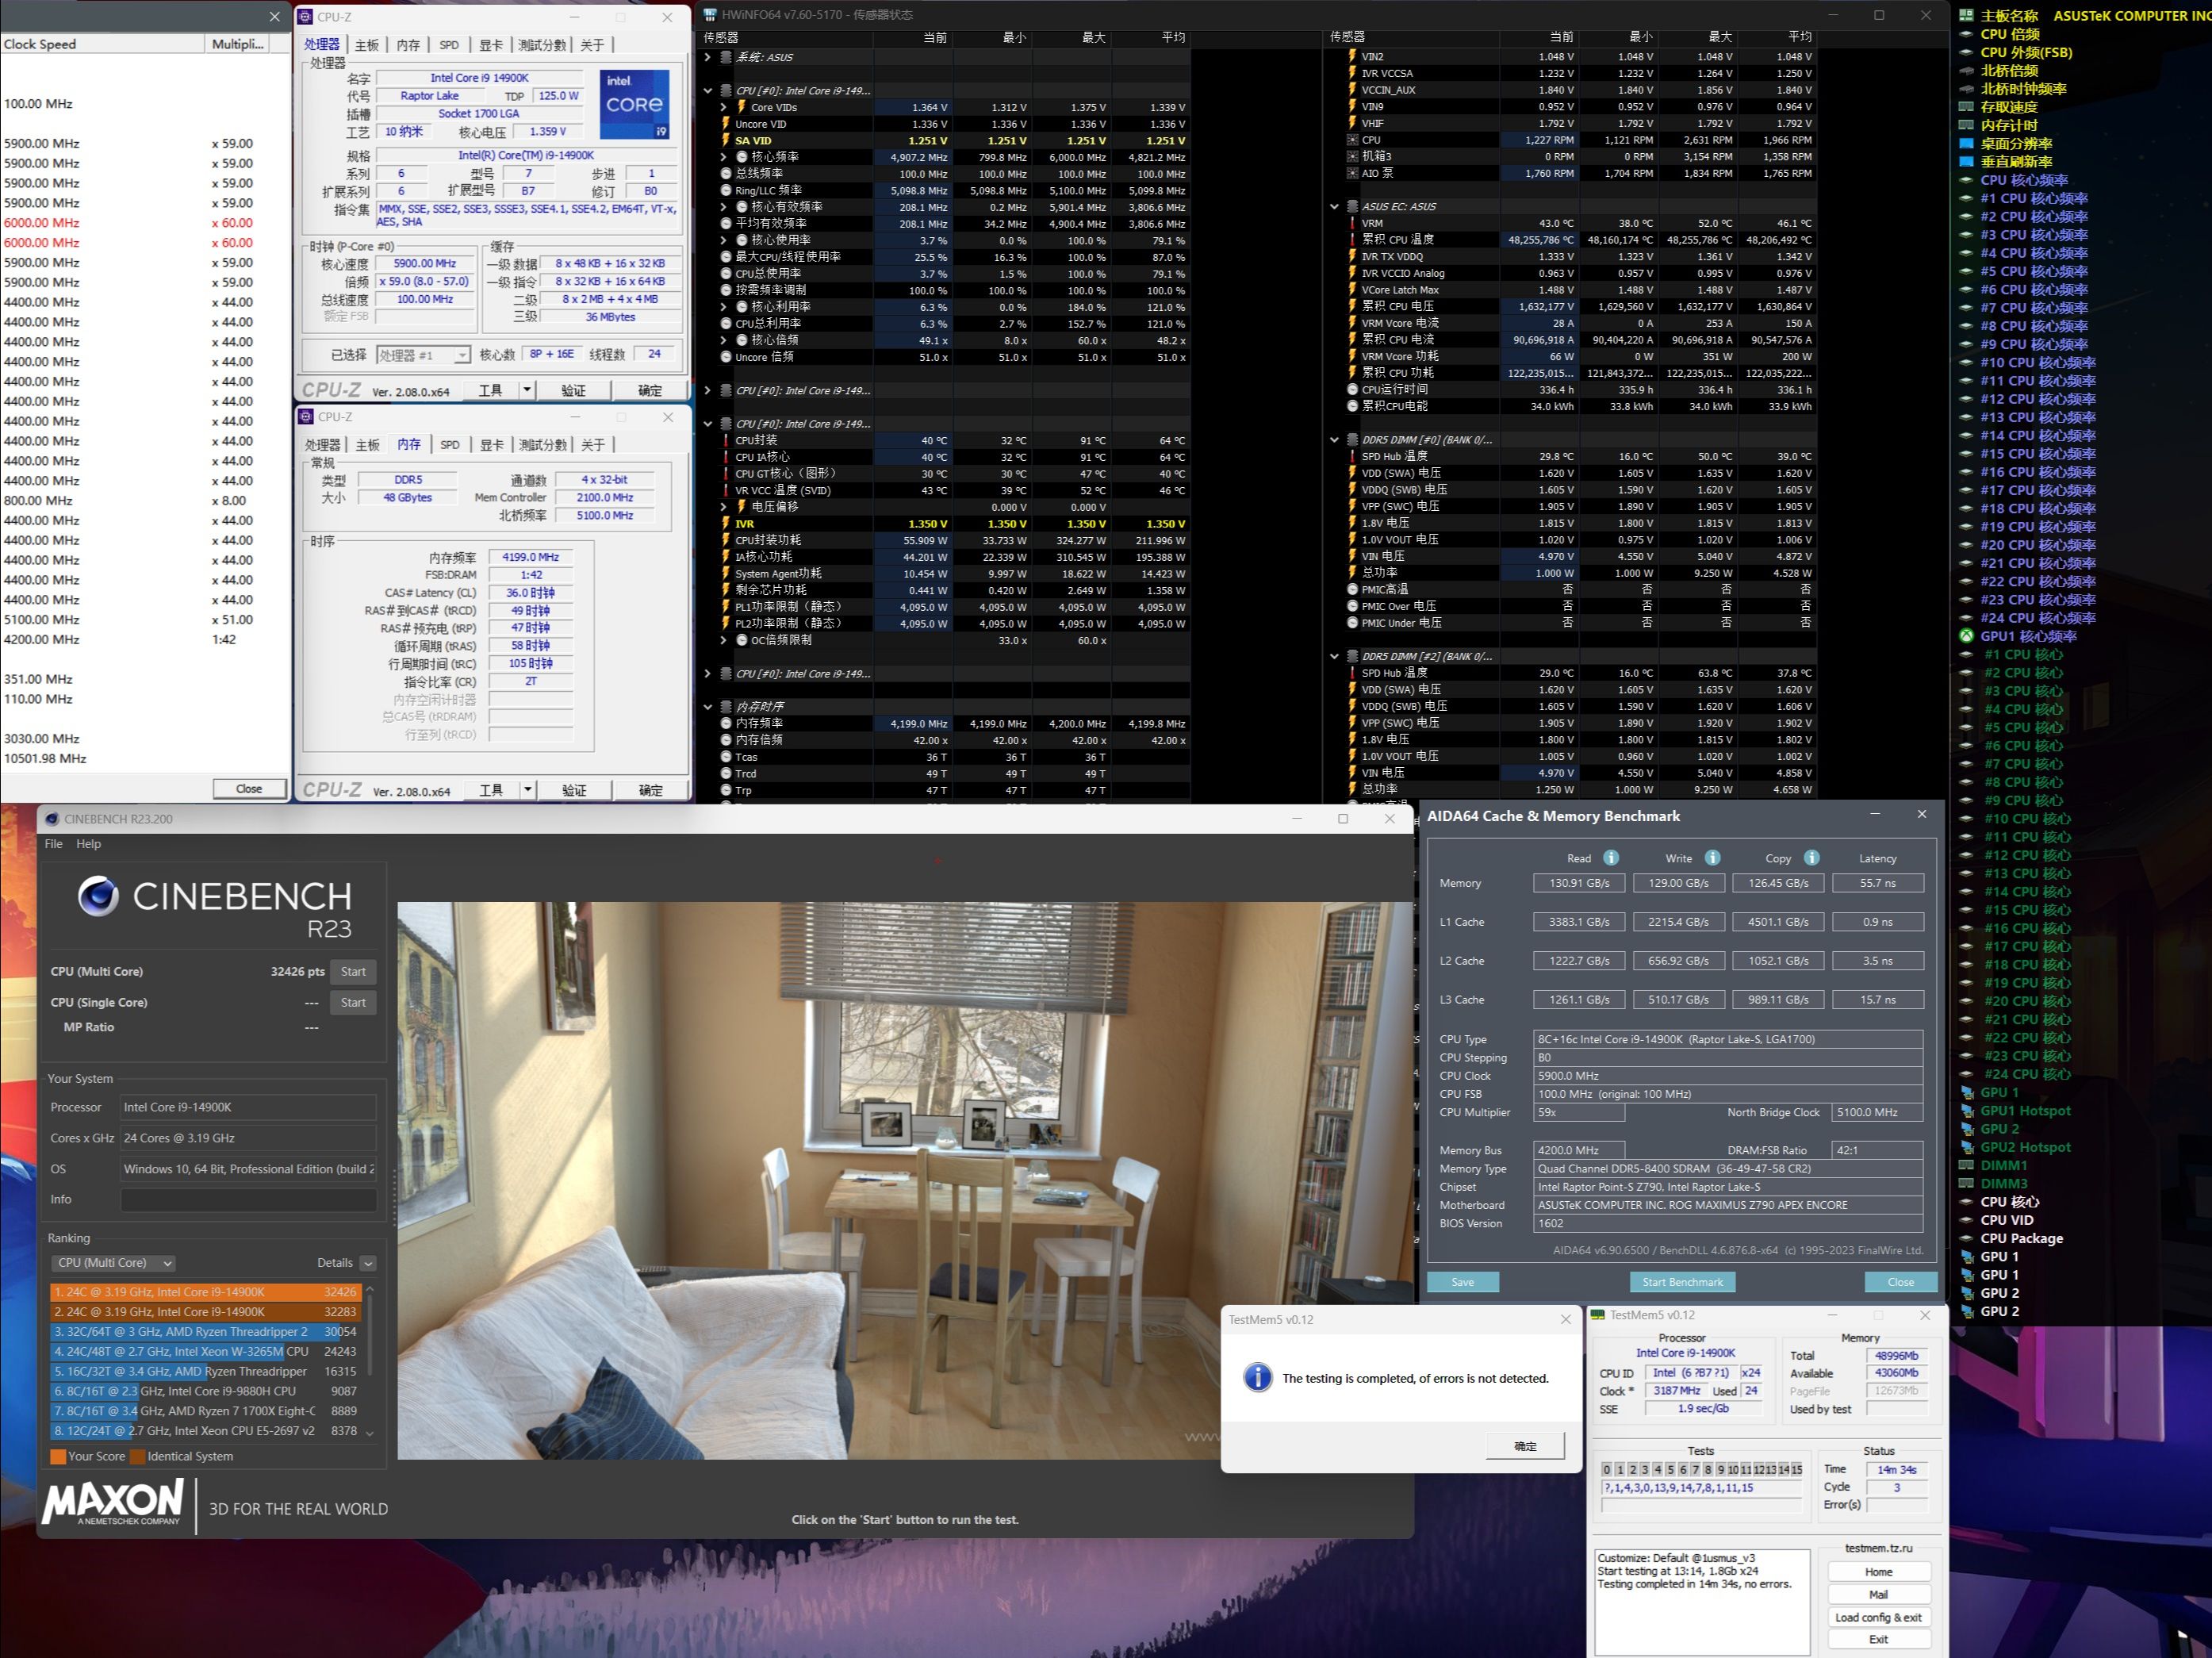Screen dimensions: 2212x1658
Task: Collapse the ASUS EC: ASUS sensor group
Action: 1334,207
